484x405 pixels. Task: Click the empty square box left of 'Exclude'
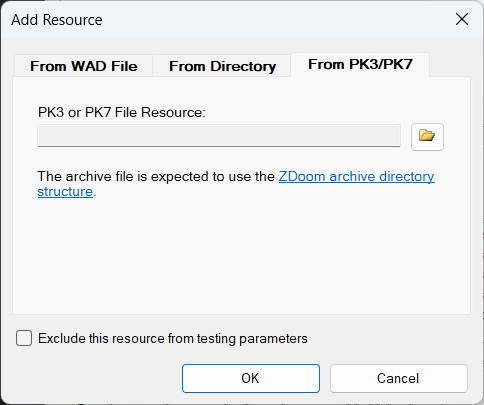pyautogui.click(x=24, y=338)
